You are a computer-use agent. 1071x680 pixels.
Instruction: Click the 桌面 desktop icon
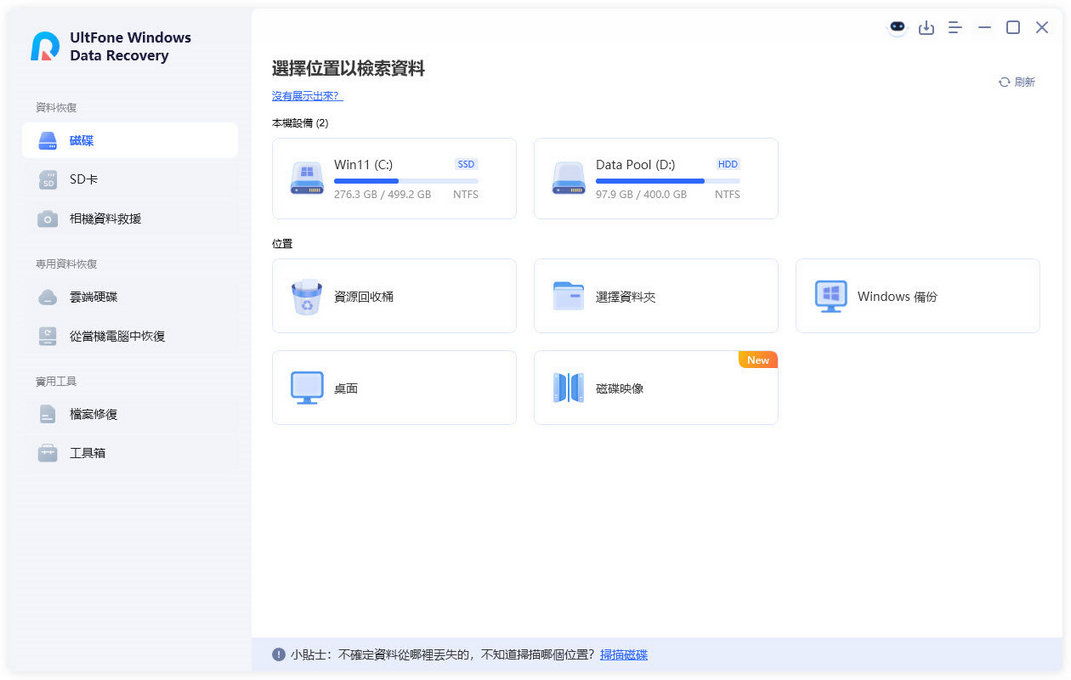(307, 388)
